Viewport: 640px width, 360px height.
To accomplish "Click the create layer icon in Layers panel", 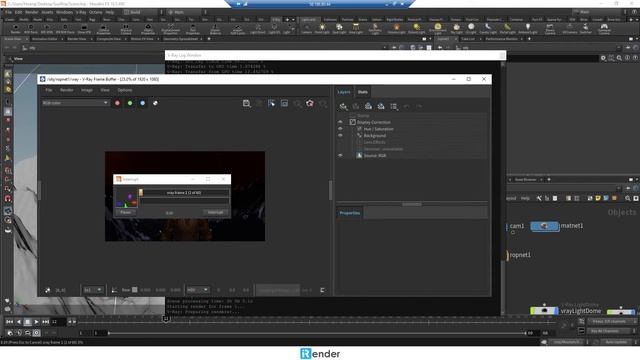I will pyautogui.click(x=343, y=107).
